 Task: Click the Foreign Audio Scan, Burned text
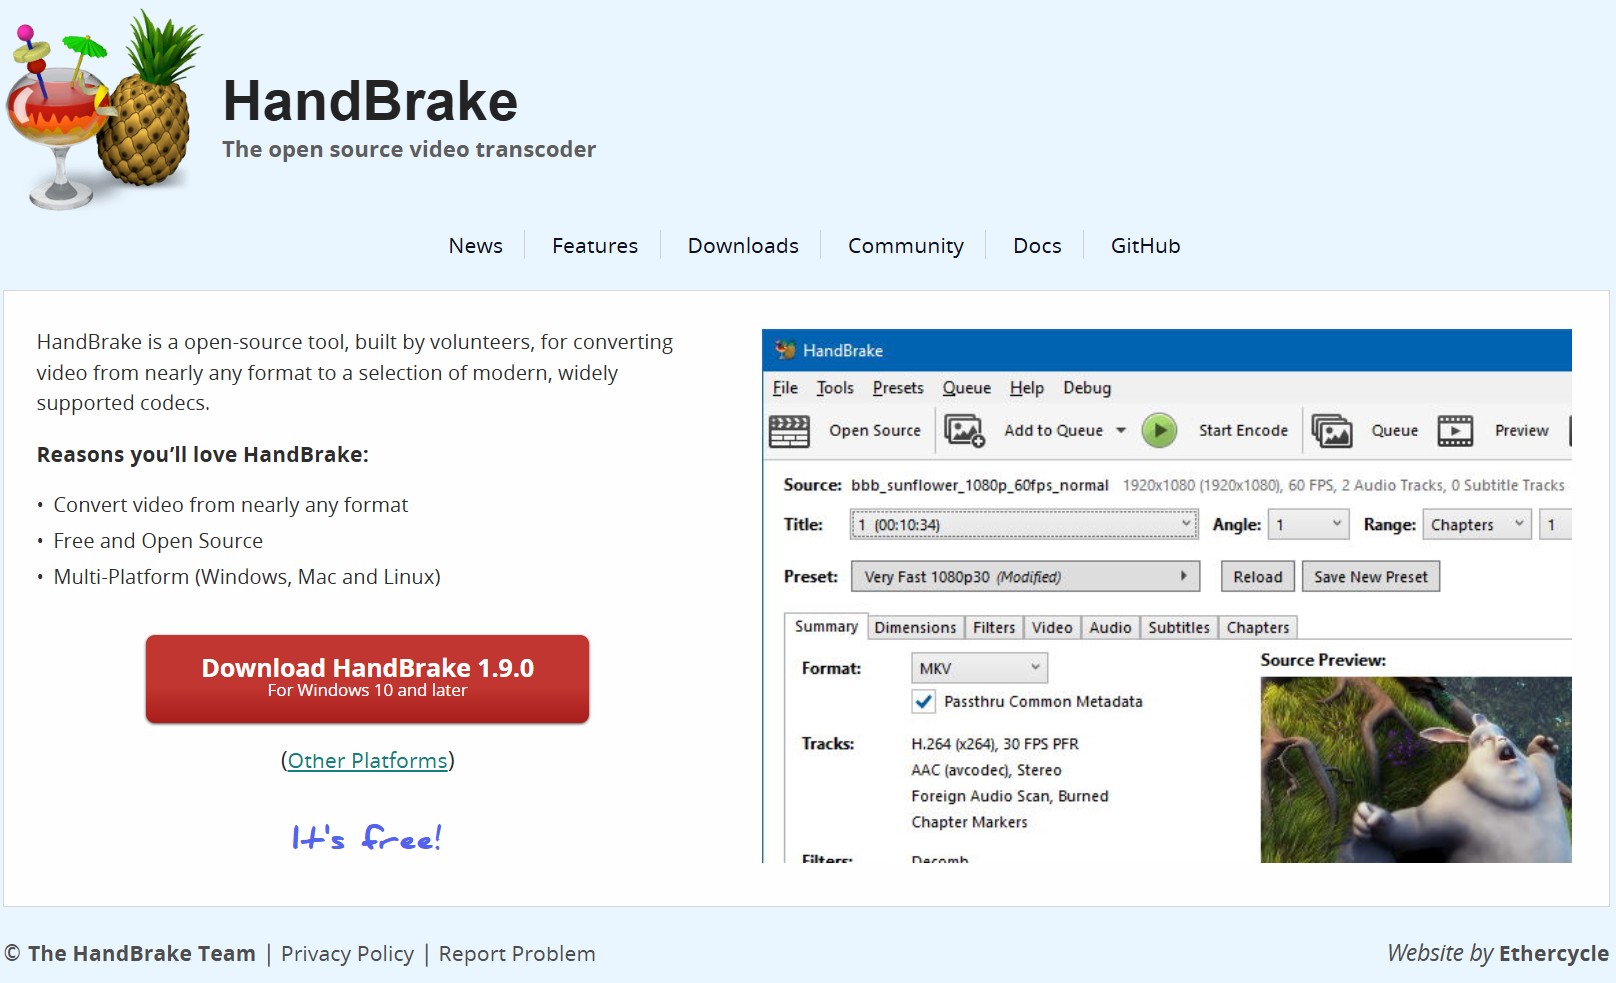(x=1010, y=796)
